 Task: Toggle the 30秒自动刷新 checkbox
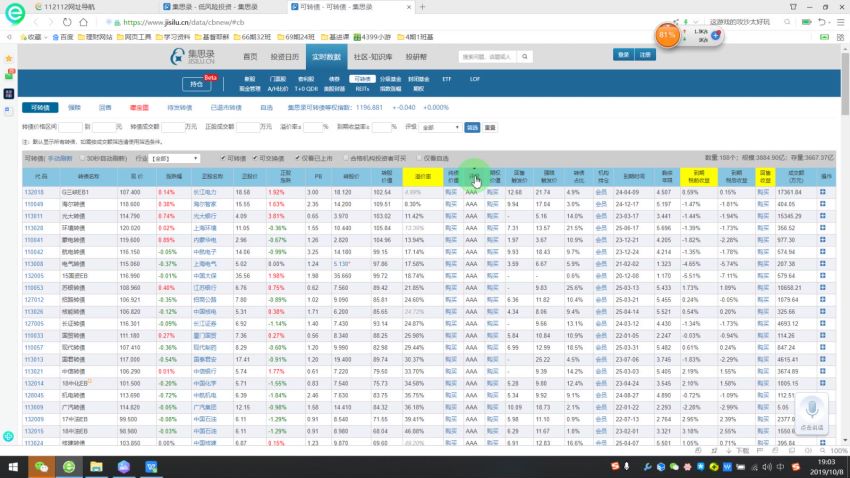pyautogui.click(x=82, y=158)
